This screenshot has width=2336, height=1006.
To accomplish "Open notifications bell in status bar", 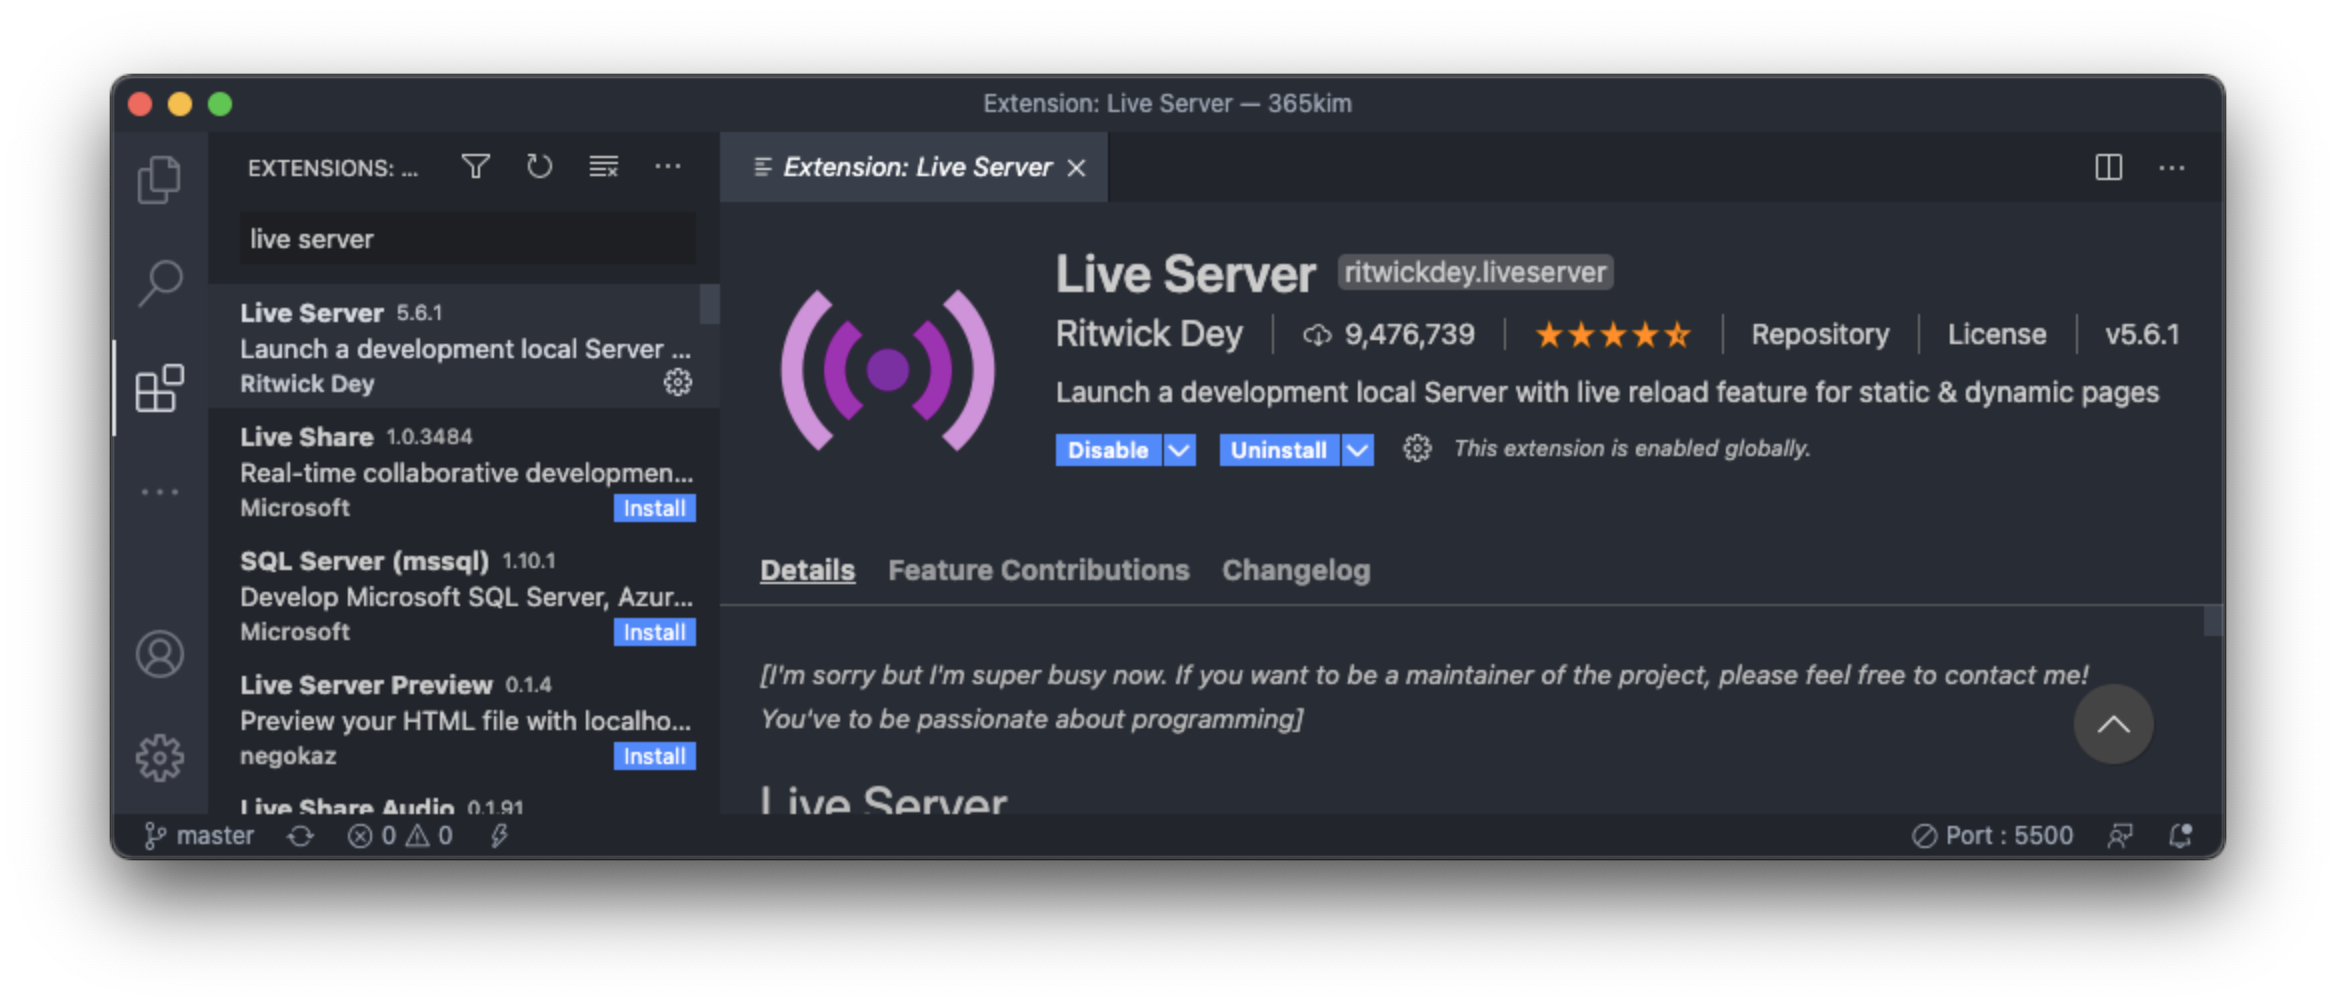I will click(x=2182, y=835).
